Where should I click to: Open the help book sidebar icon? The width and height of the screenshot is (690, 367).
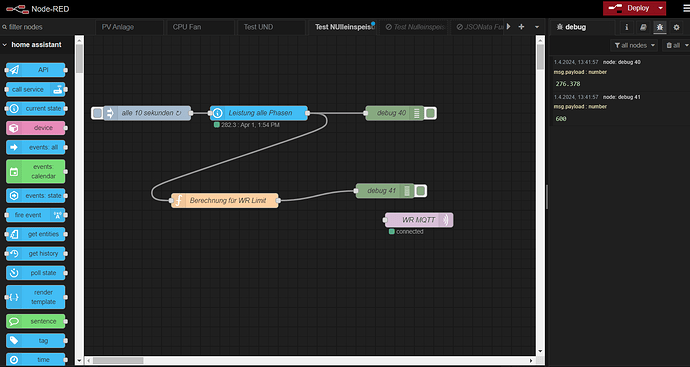pyautogui.click(x=643, y=27)
